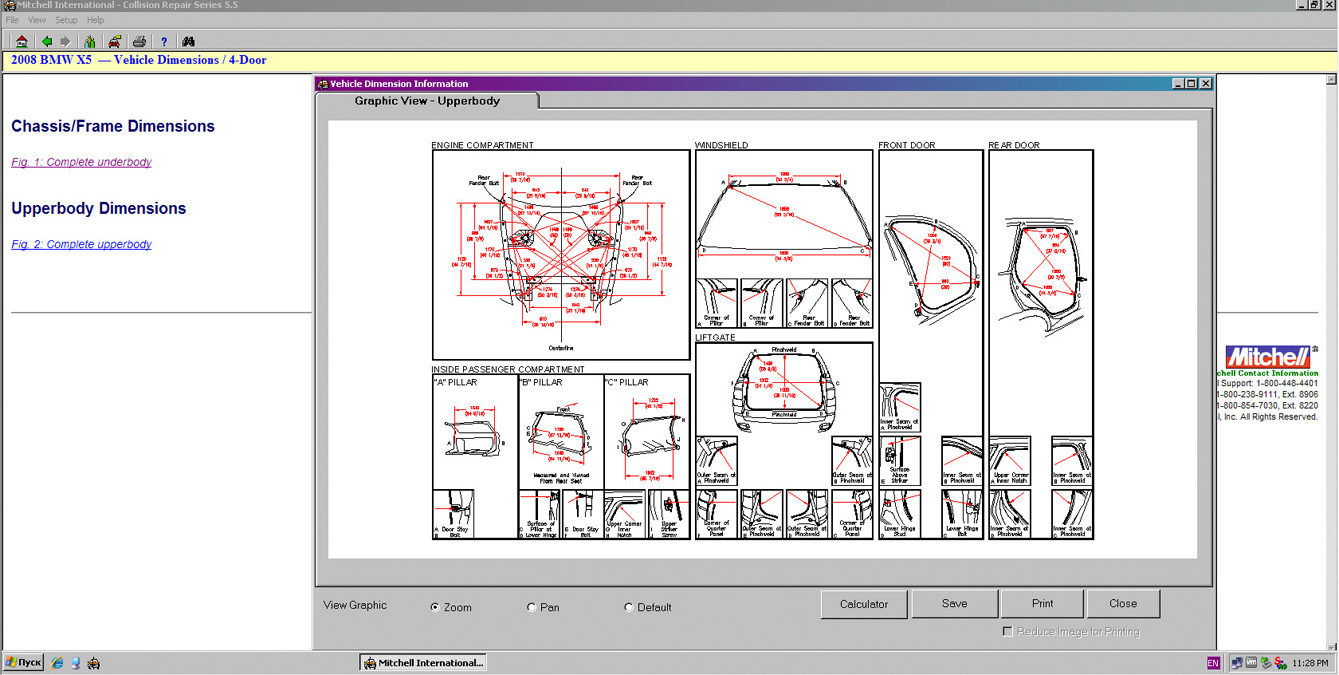Click the EN language indicator in tray
Screen dimensions: 1339x675
click(x=1213, y=663)
